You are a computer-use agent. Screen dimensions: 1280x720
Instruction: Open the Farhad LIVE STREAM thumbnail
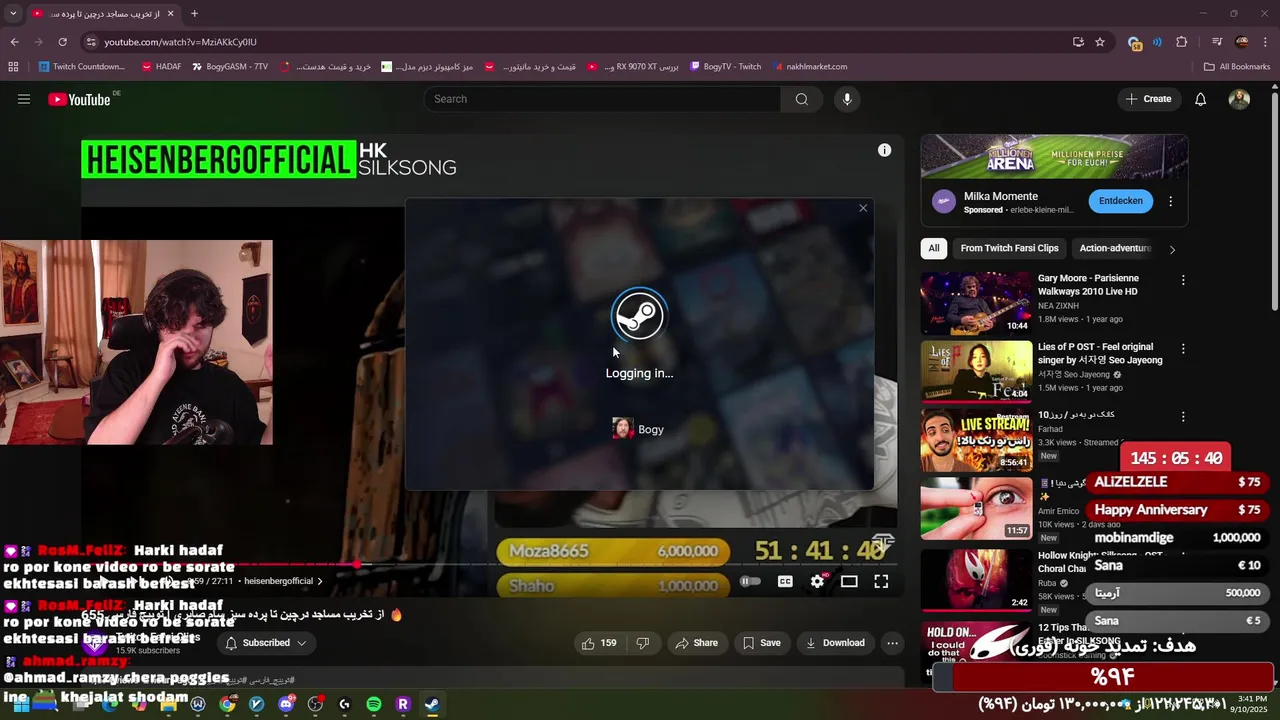(x=976, y=439)
